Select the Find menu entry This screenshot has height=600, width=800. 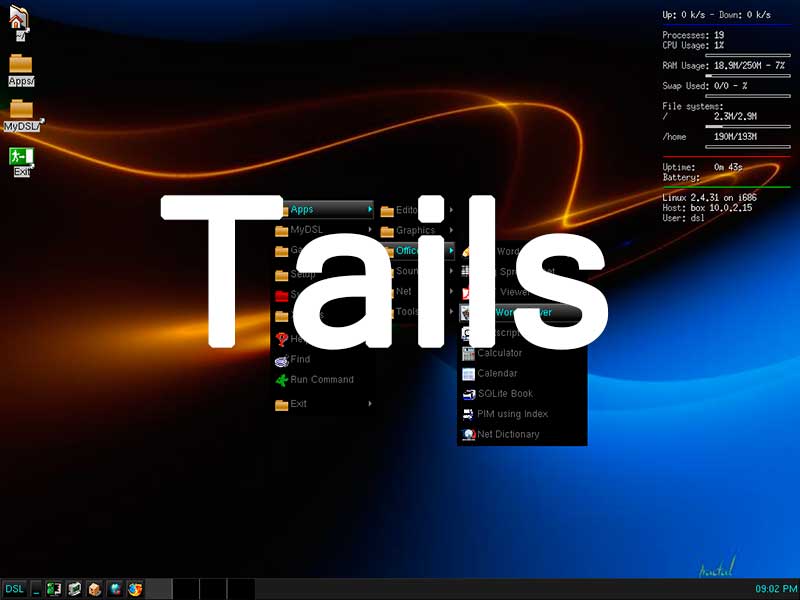[x=300, y=359]
